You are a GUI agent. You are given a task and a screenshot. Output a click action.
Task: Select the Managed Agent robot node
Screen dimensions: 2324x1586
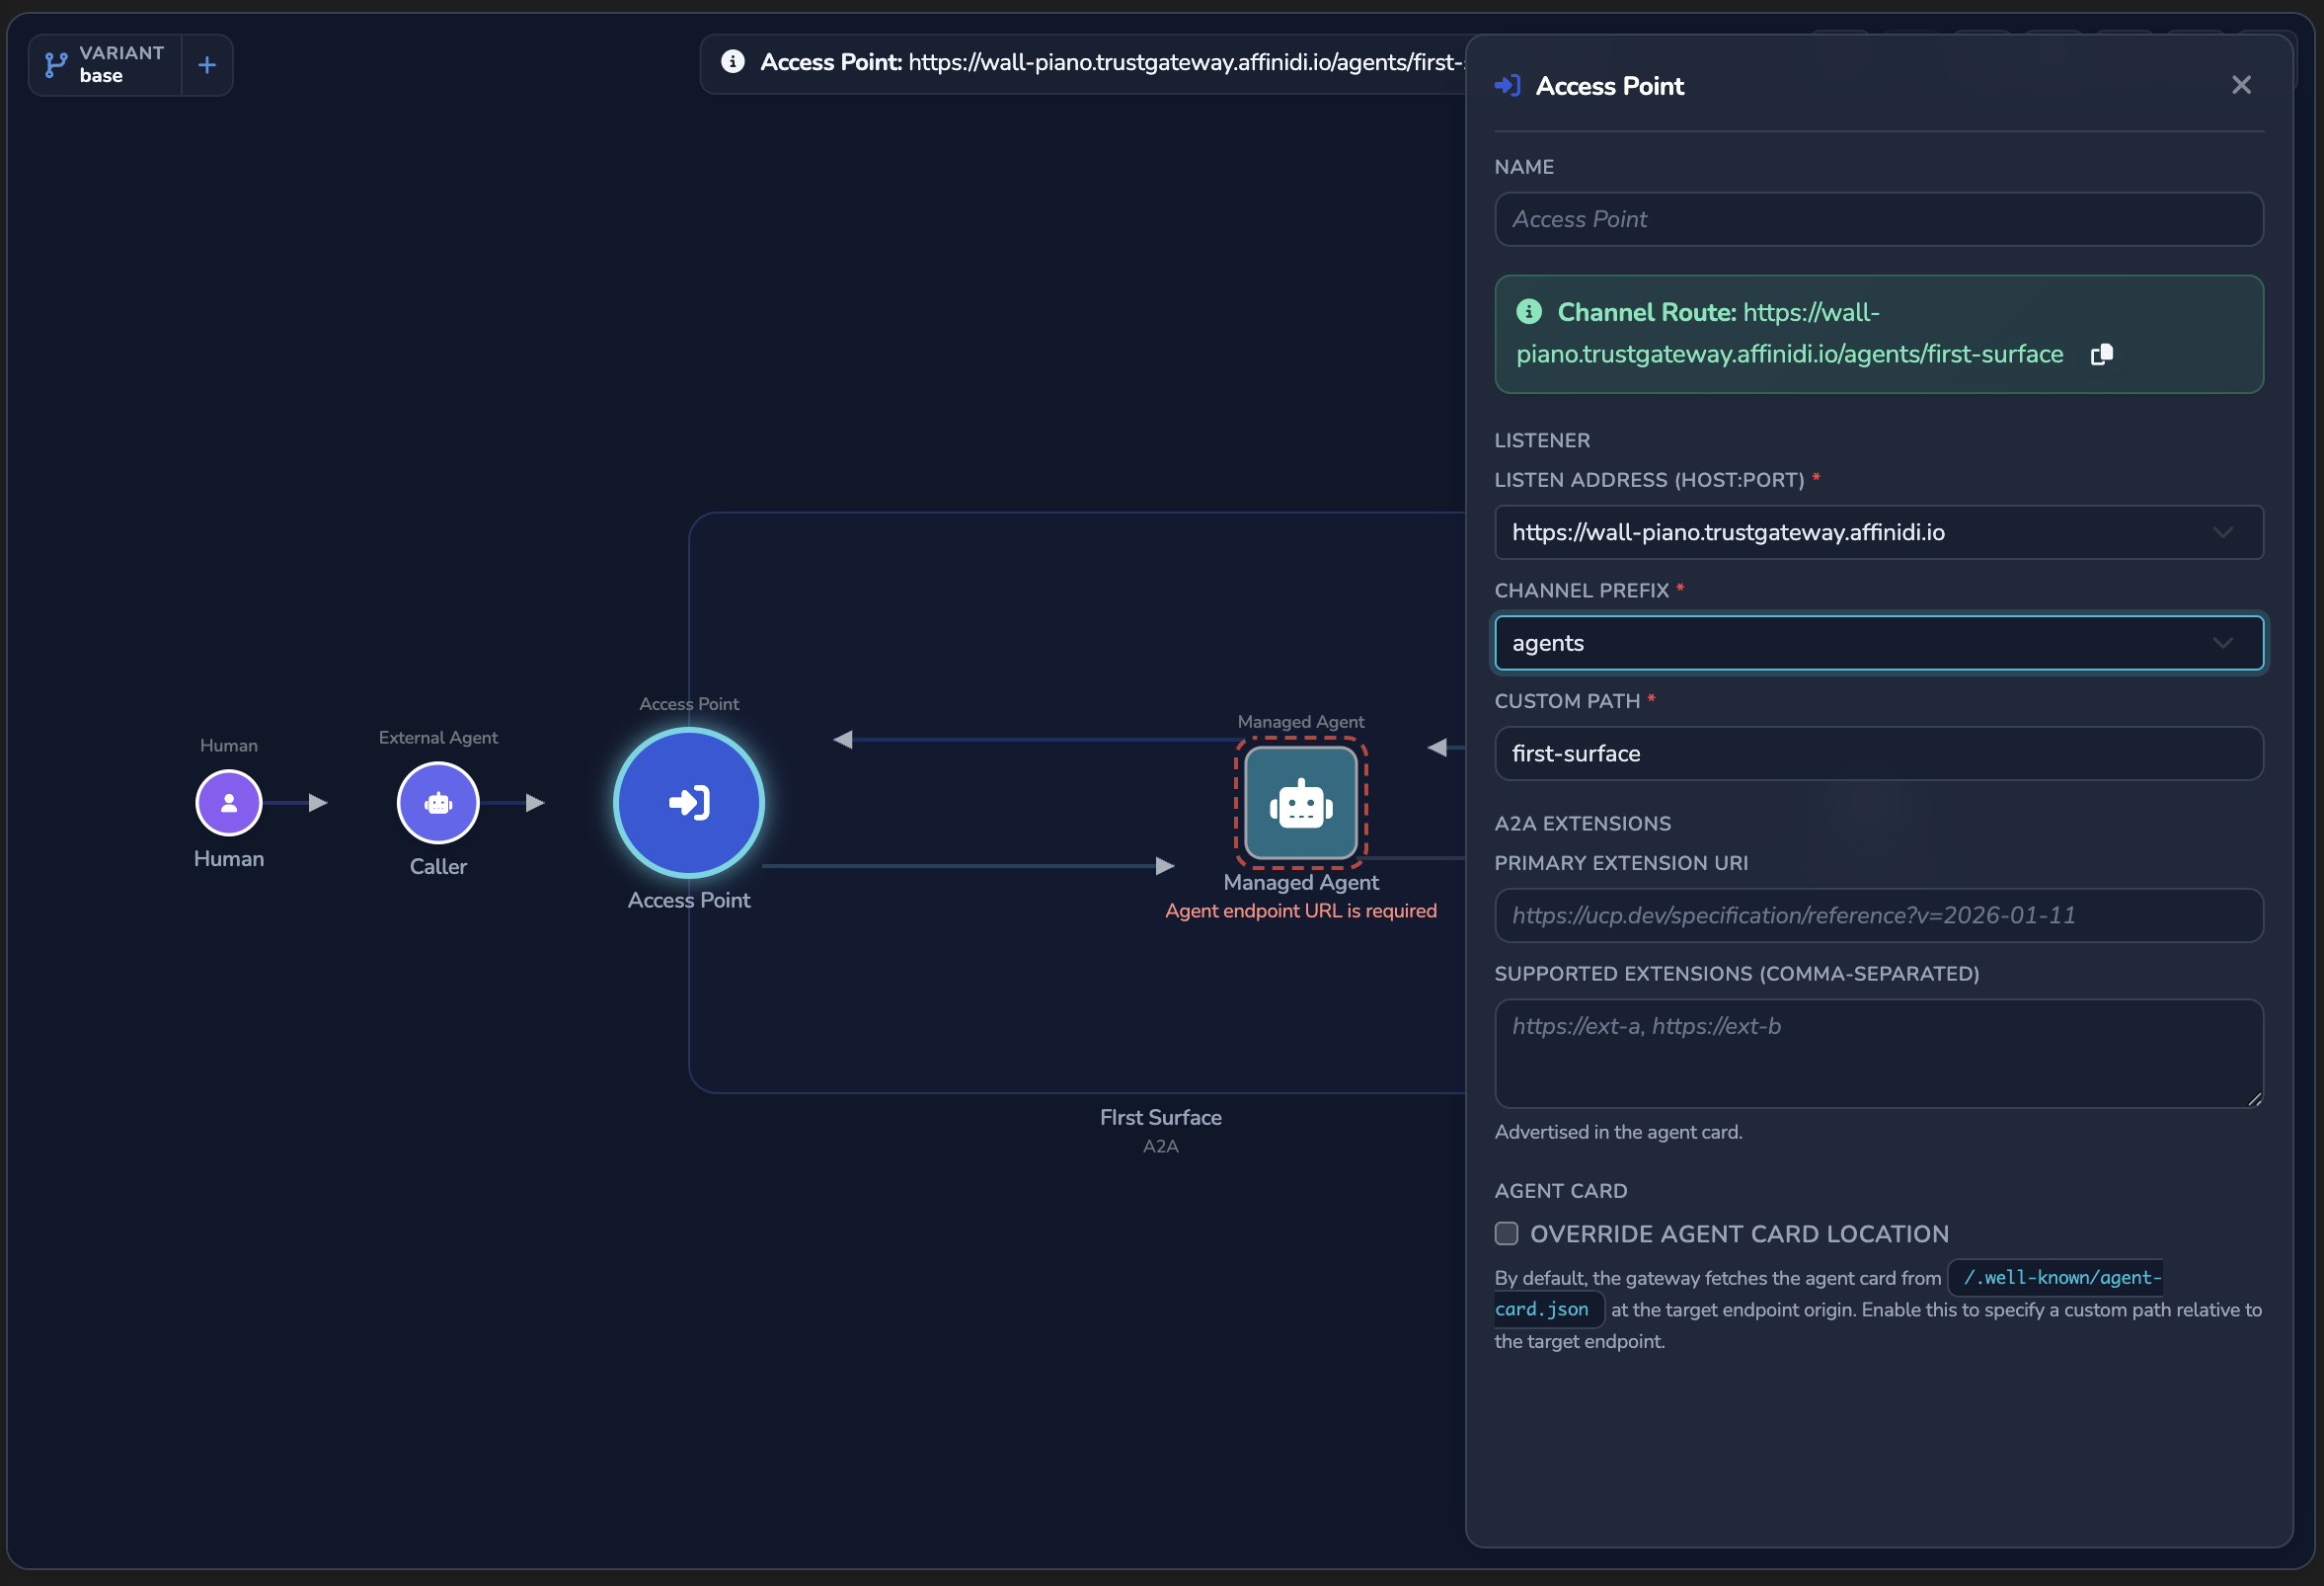click(x=1301, y=802)
